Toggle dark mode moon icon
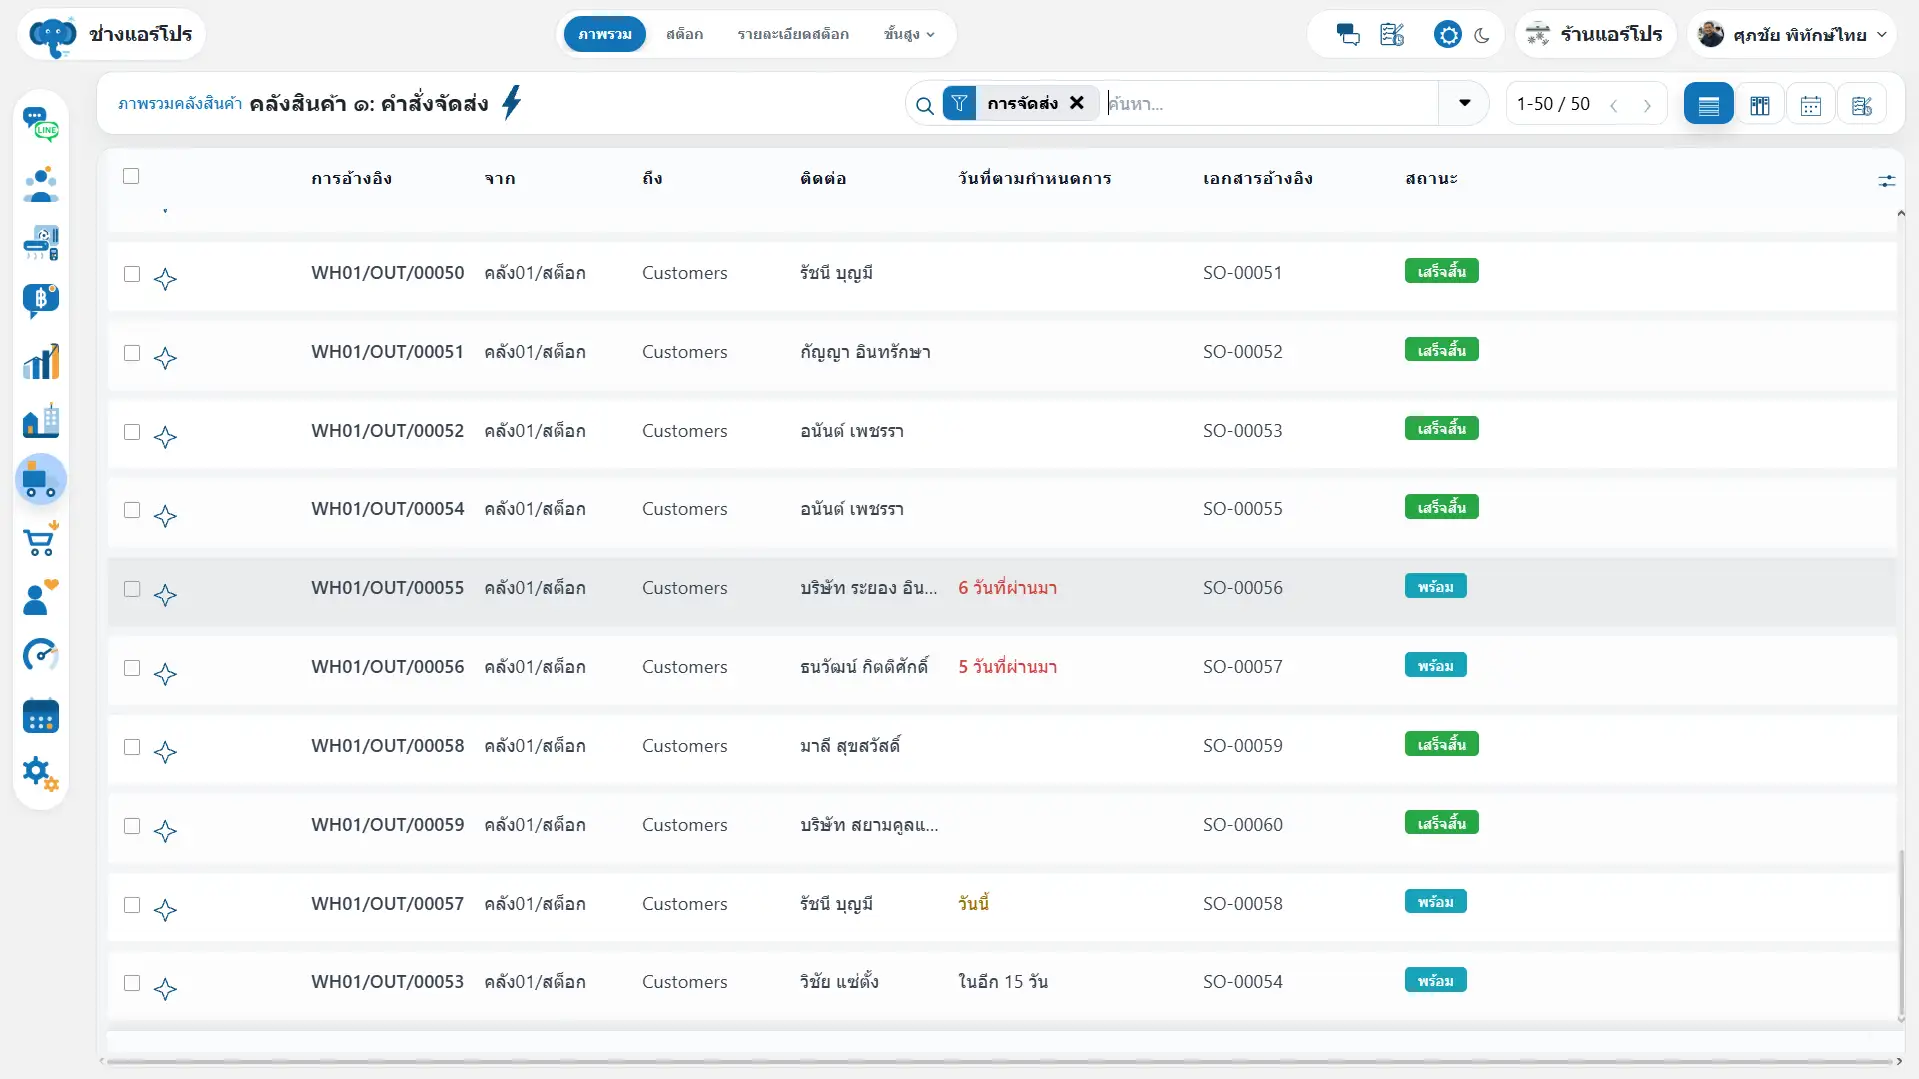 1482,35
